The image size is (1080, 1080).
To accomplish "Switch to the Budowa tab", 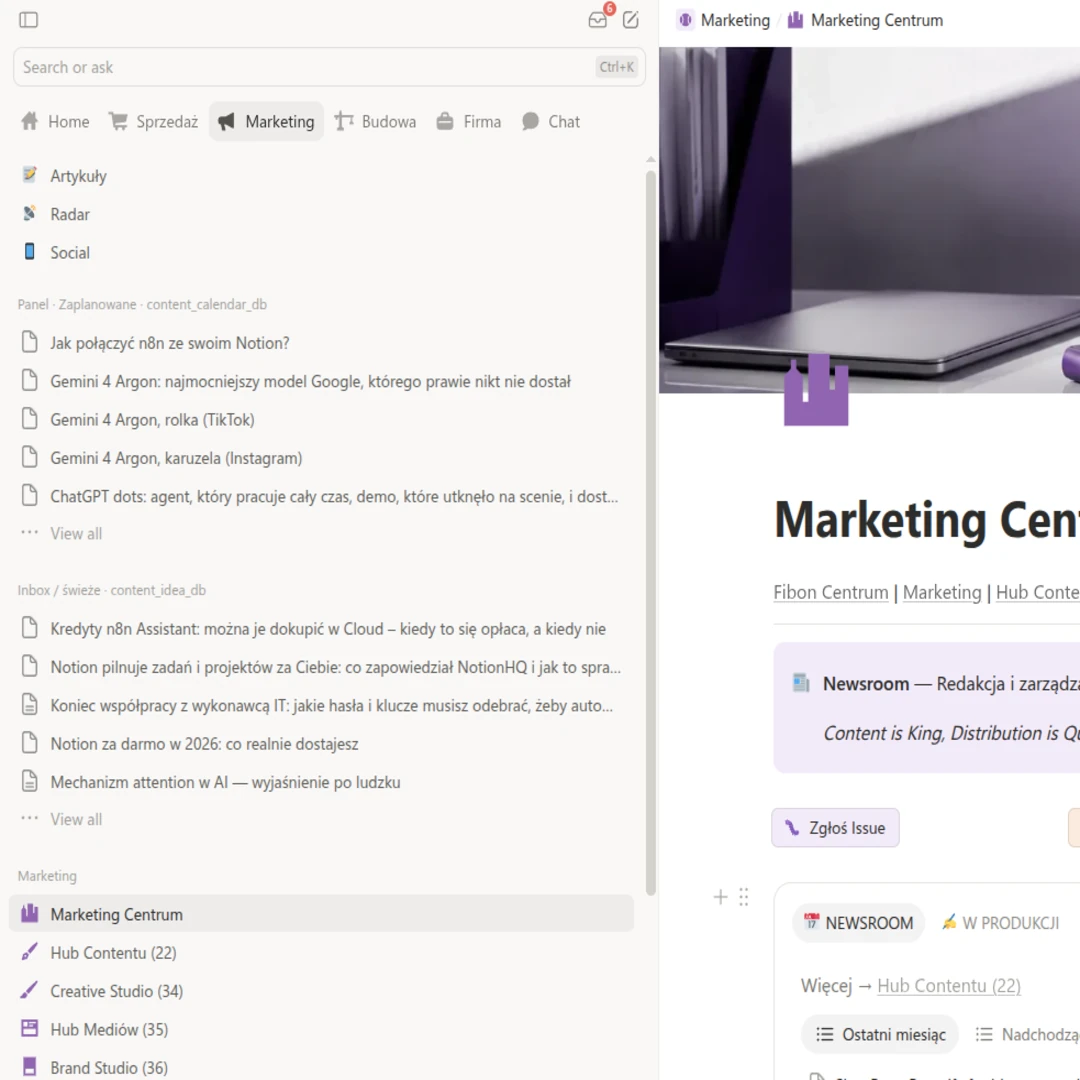I will [x=375, y=122].
